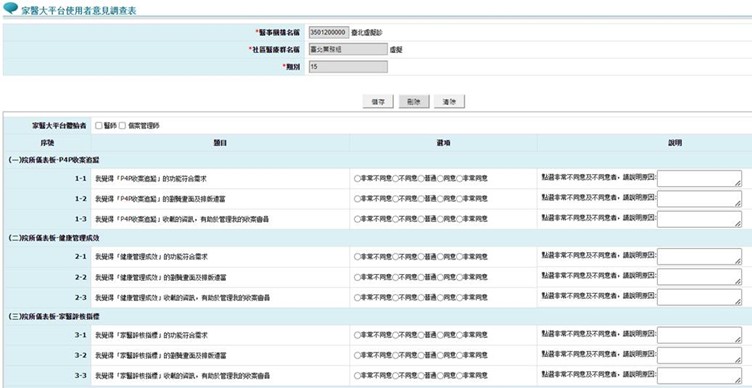752x388 pixels.
Task: Select 非常同意 for question 3-2
Action: coord(459,355)
